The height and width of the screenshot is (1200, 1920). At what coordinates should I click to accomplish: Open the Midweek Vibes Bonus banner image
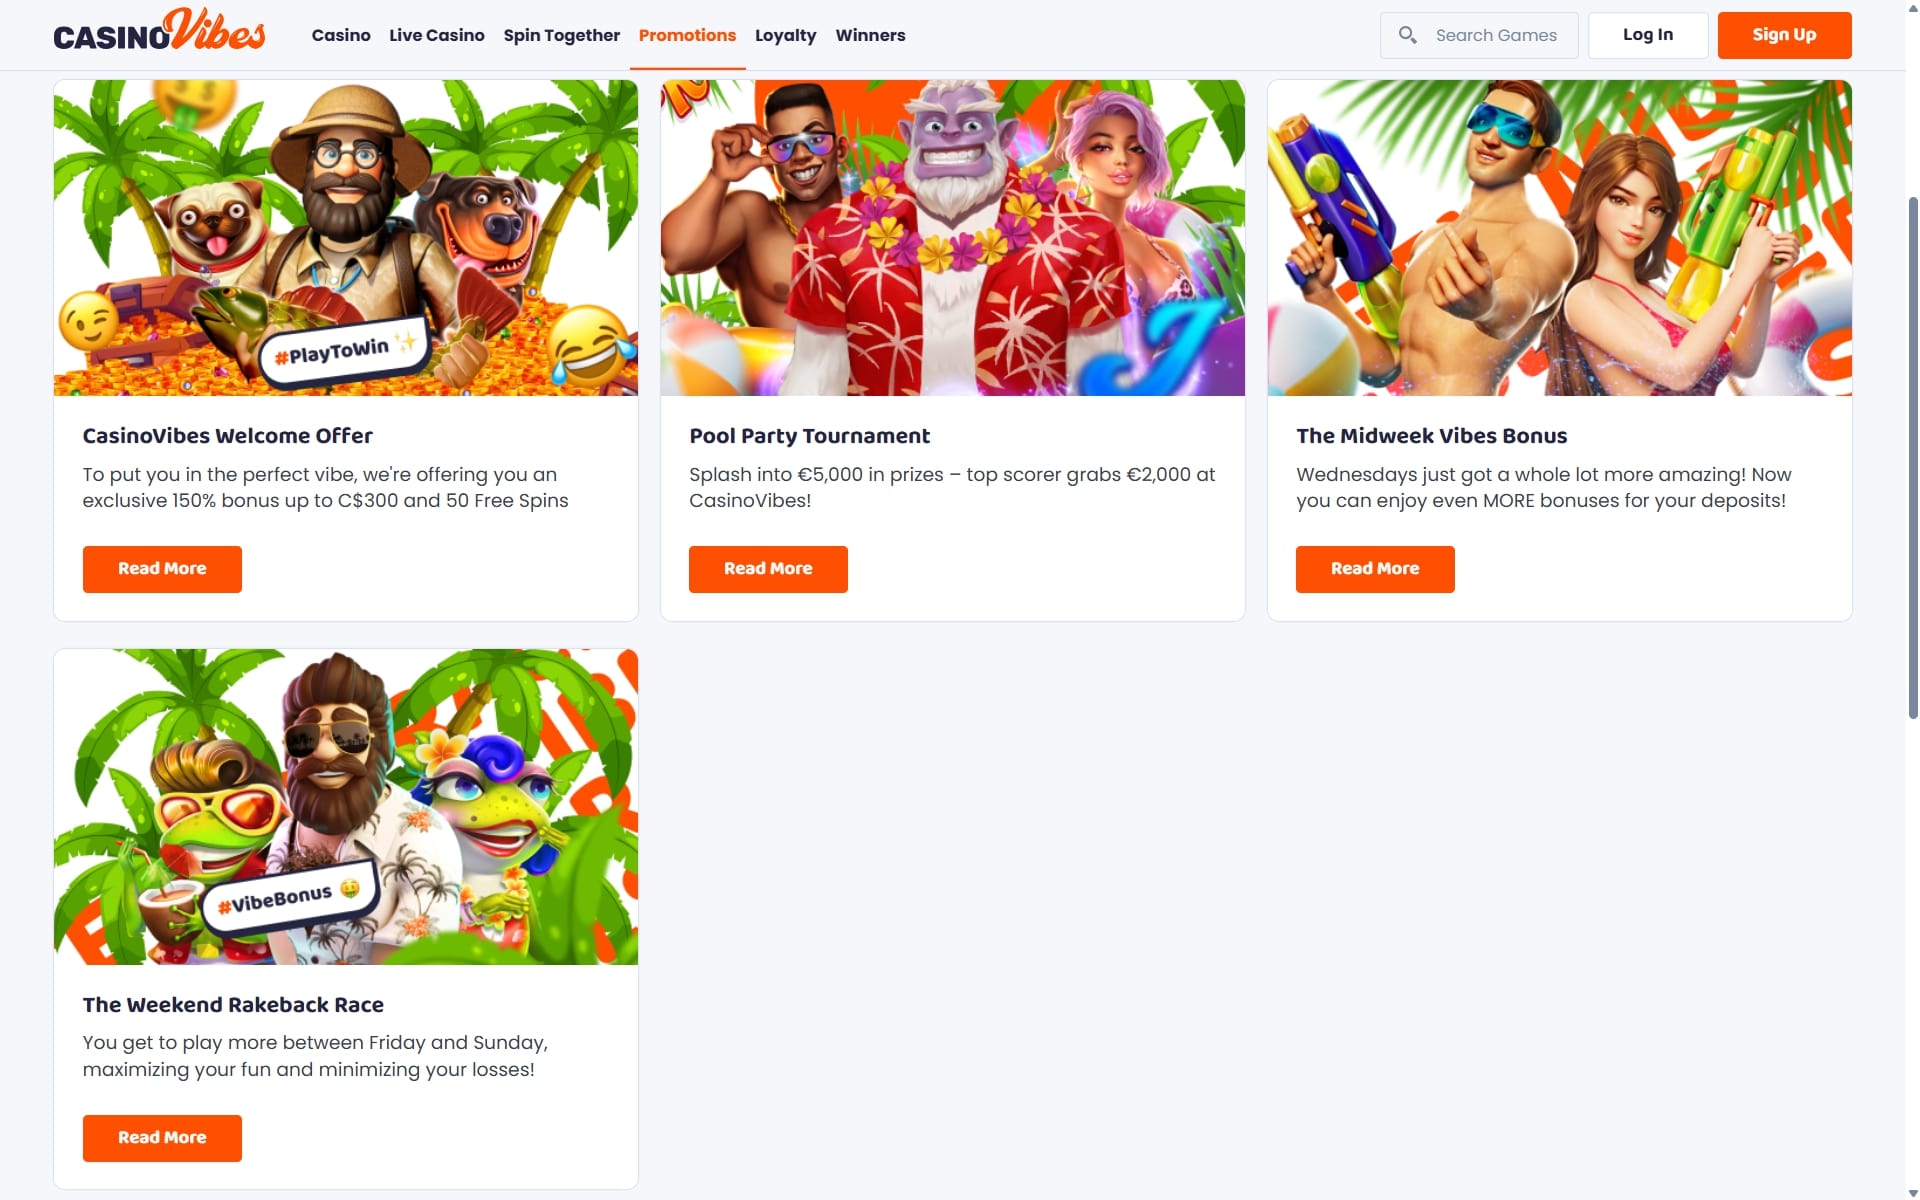(1560, 238)
